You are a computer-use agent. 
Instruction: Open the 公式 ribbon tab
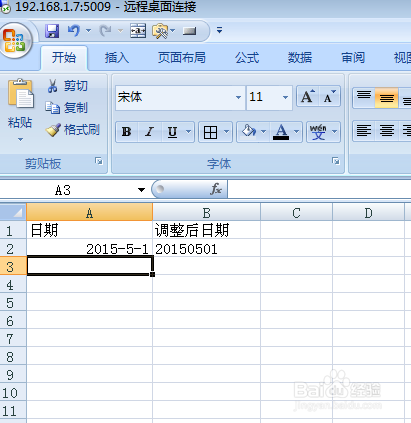(247, 58)
